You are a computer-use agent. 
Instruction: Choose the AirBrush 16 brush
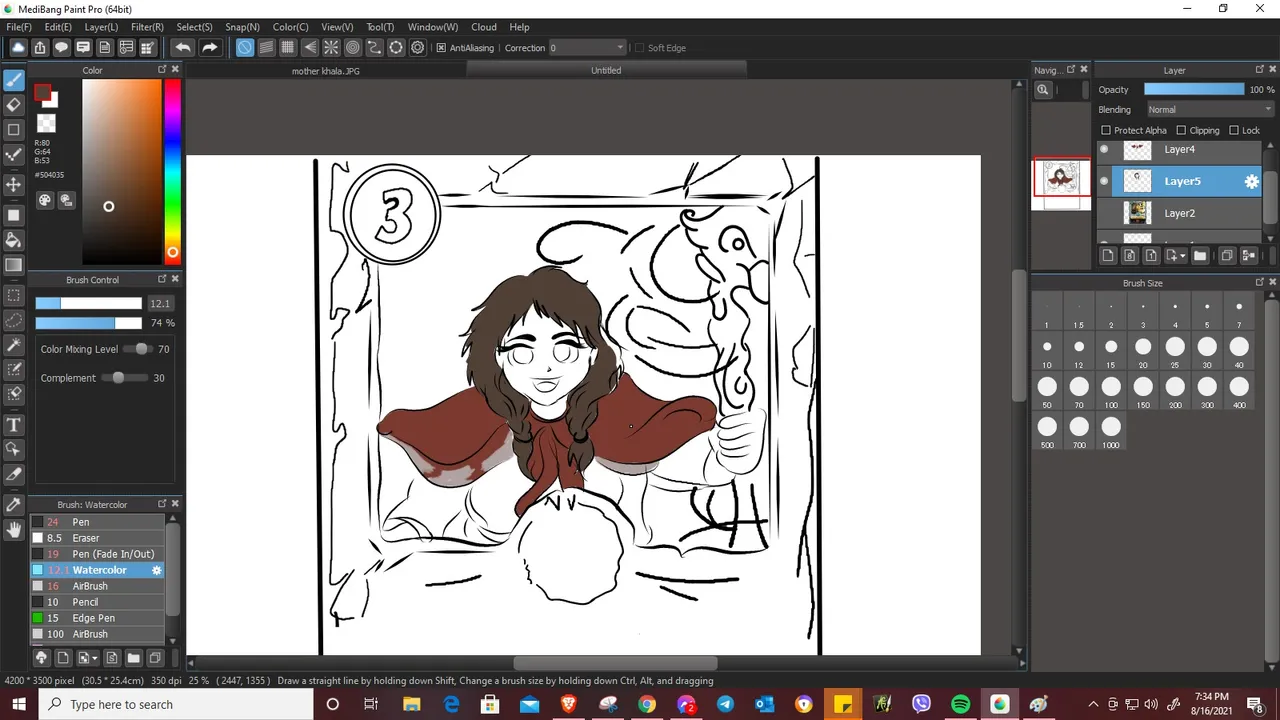point(96,586)
